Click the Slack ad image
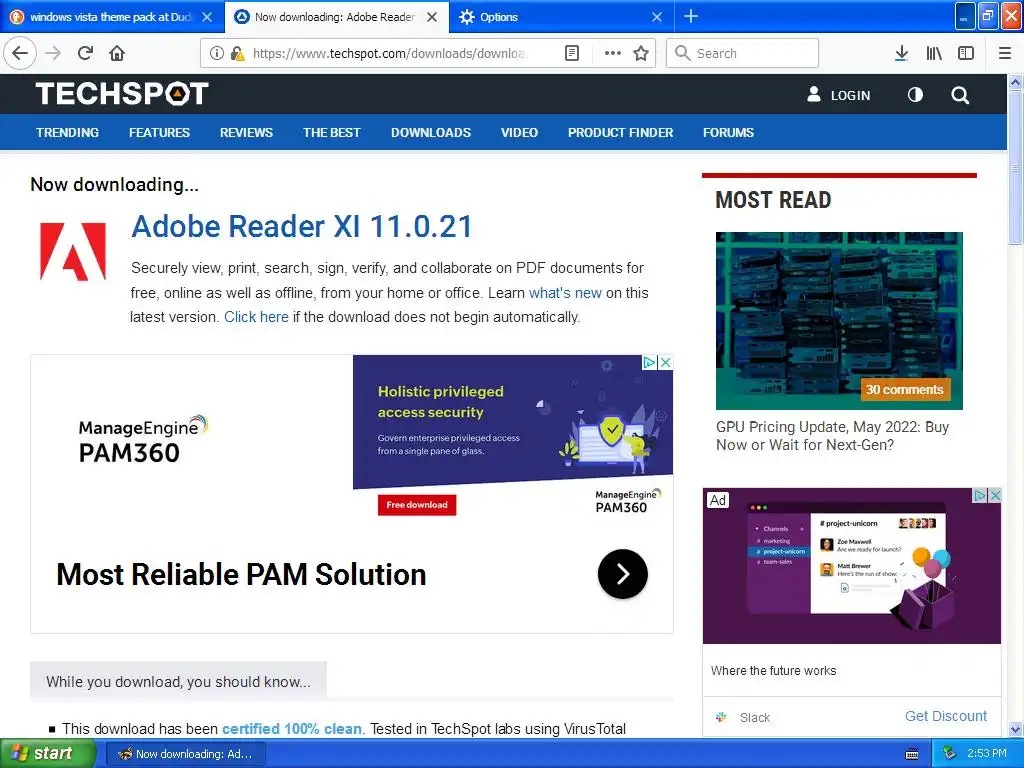This screenshot has height=768, width=1024. coord(852,566)
